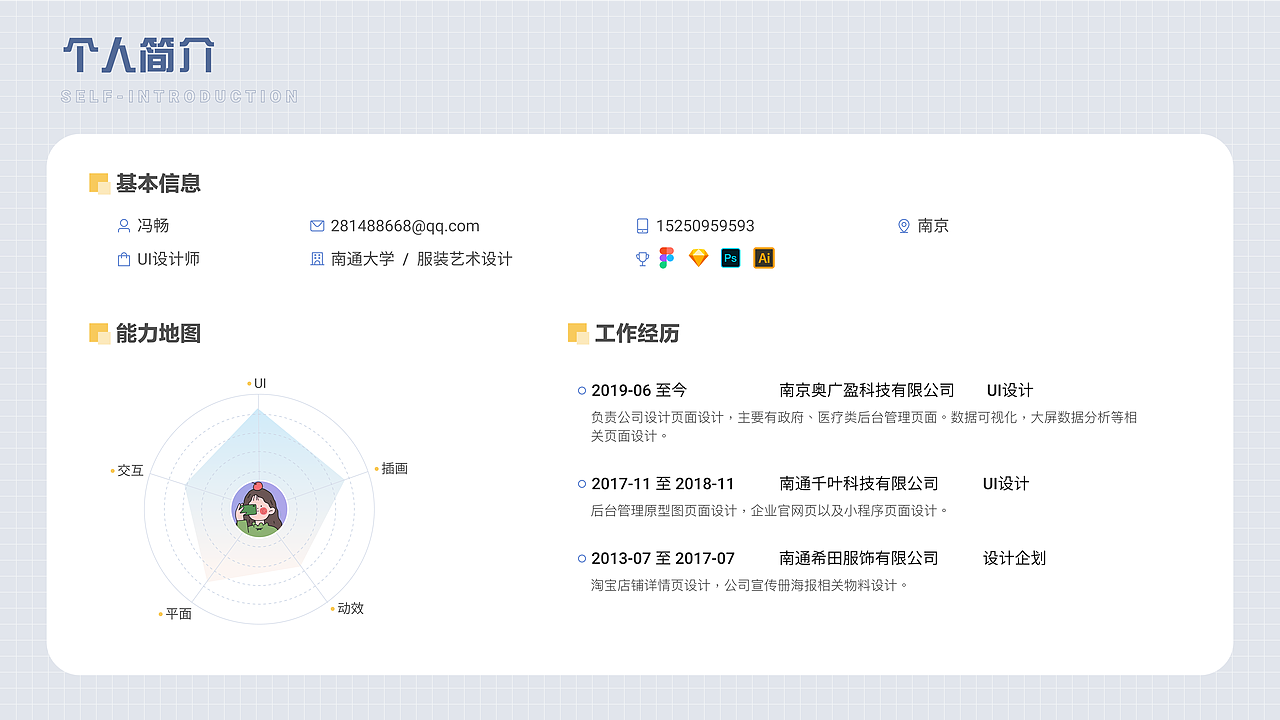1280x720 pixels.
Task: Click the envelope icon beside the email address
Action: (317, 226)
